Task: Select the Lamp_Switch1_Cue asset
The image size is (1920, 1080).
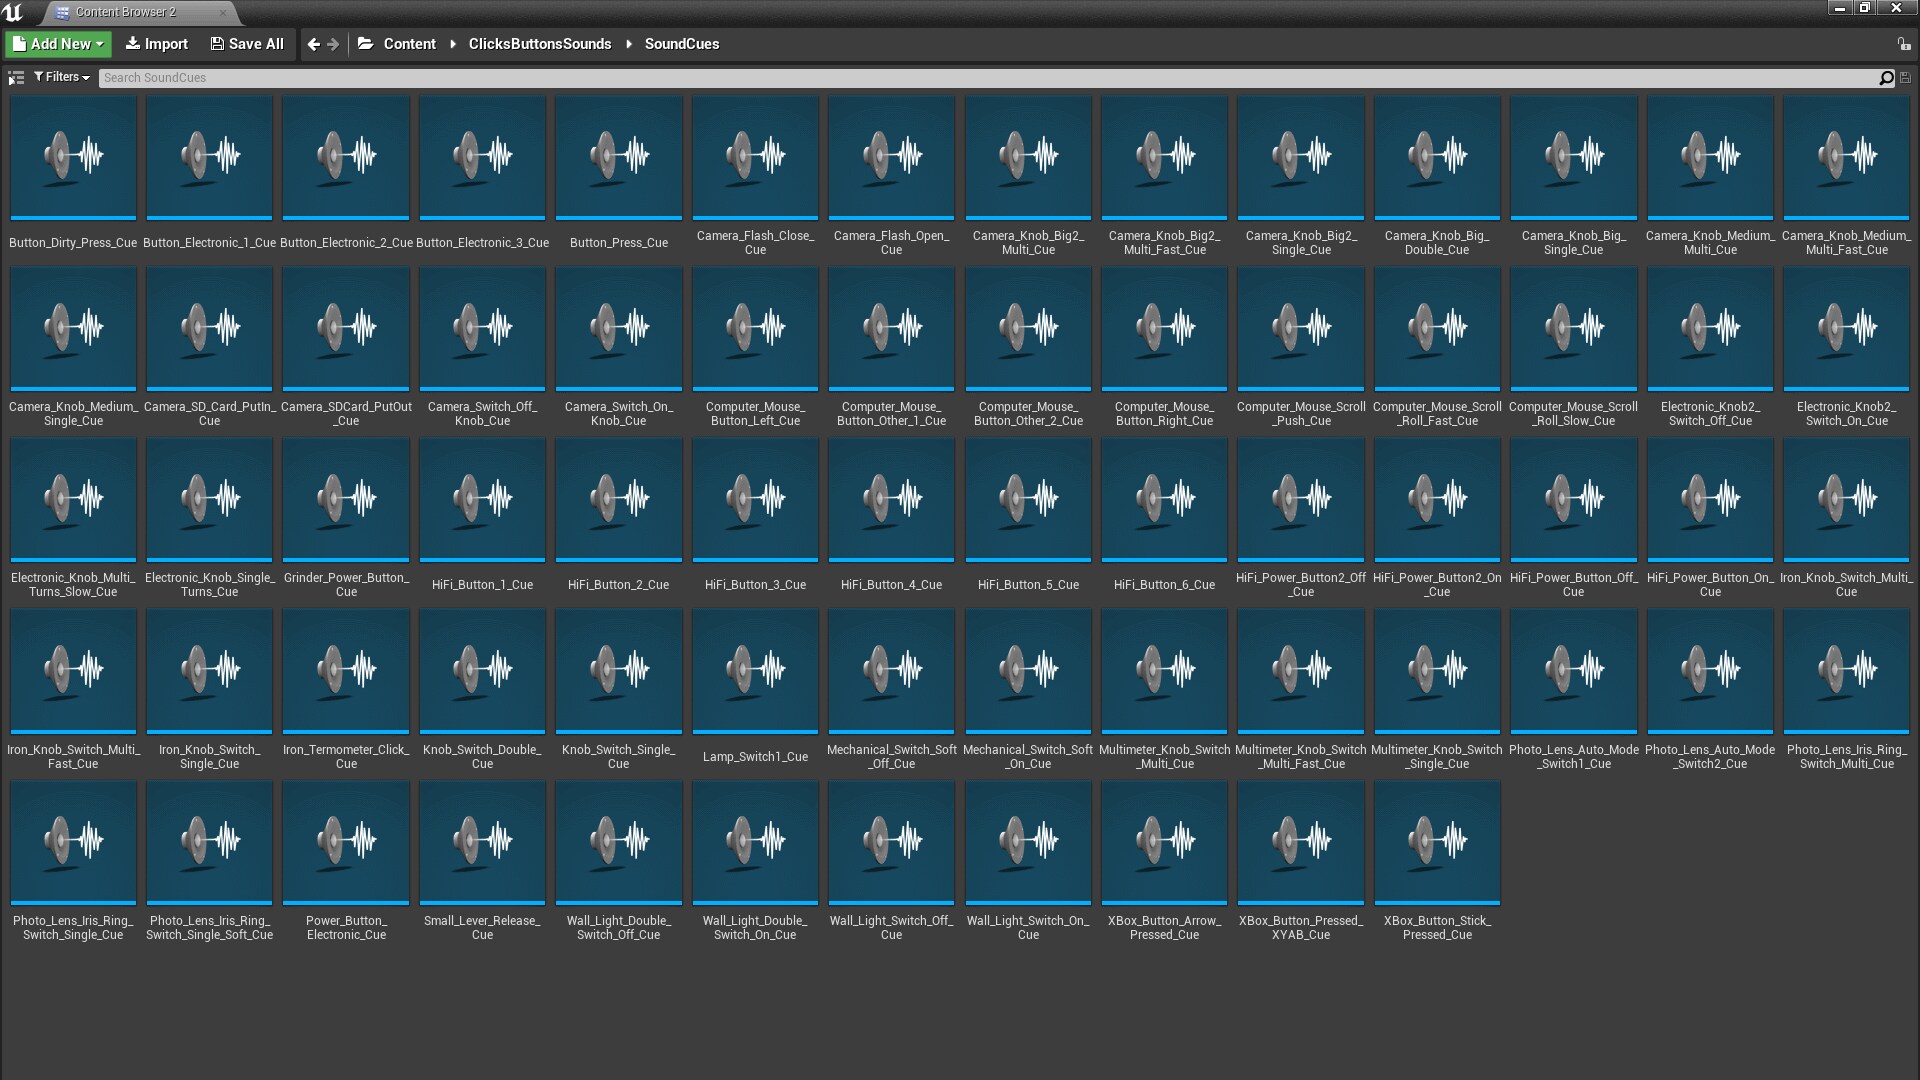Action: tap(755, 672)
